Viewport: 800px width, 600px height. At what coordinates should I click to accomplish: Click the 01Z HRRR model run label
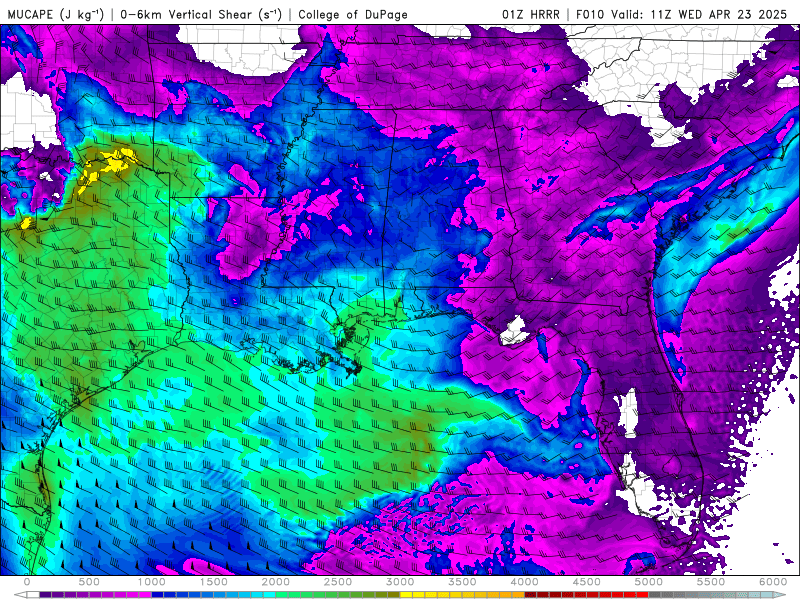(x=531, y=14)
